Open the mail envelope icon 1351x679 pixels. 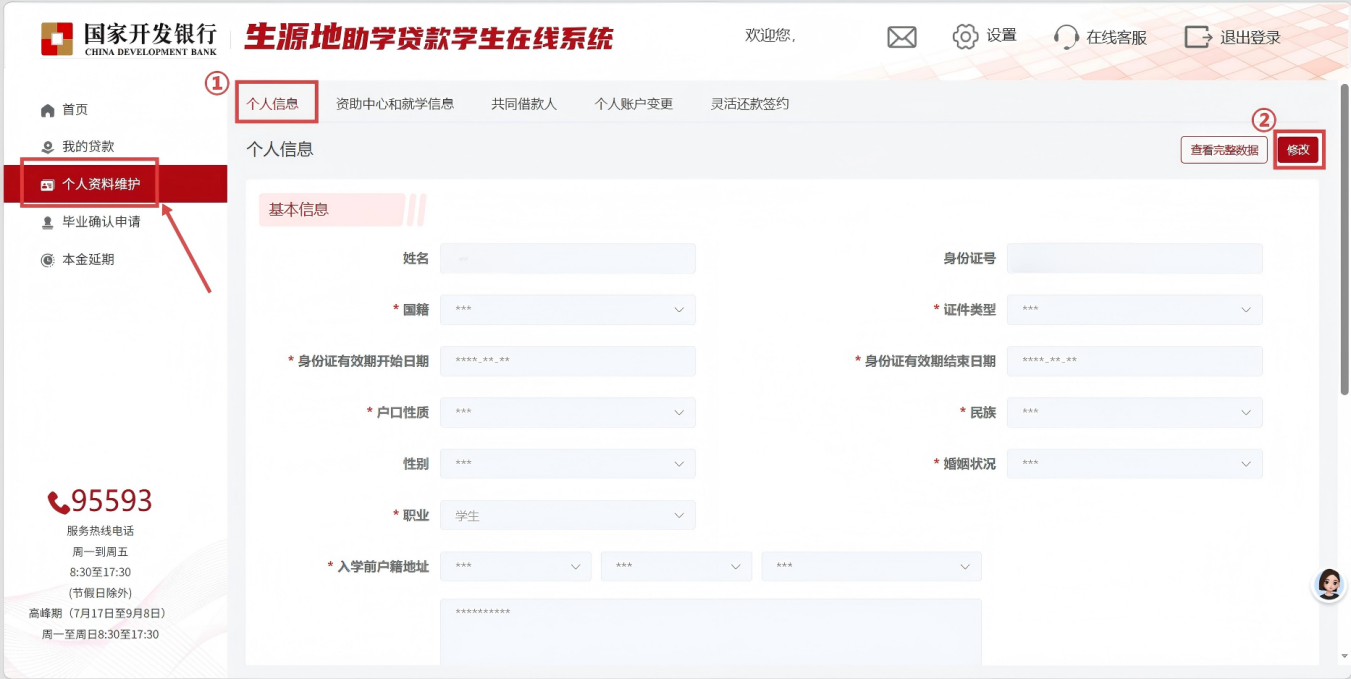coord(902,37)
